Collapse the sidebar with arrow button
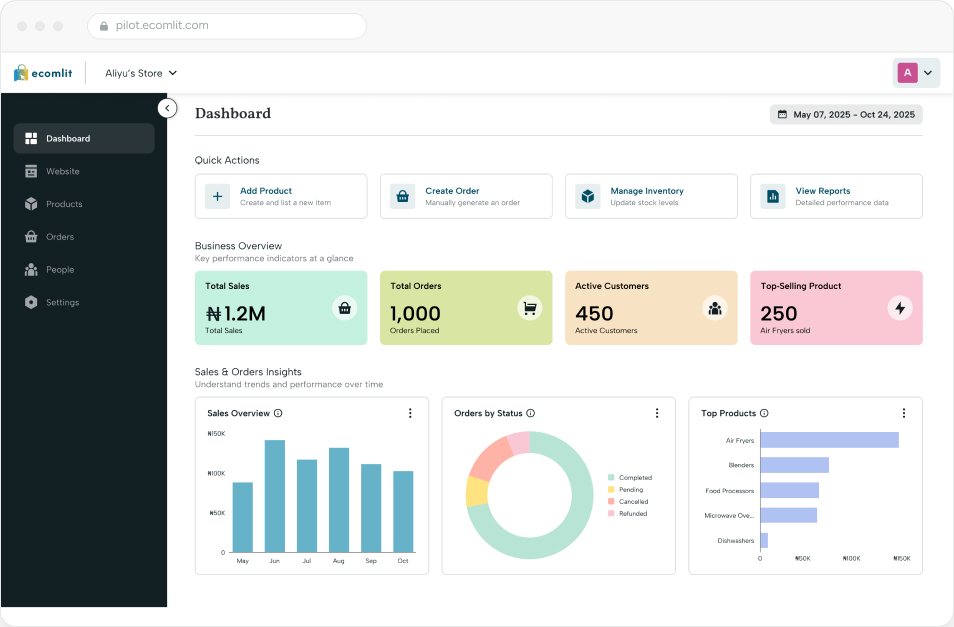The height and width of the screenshot is (627, 954). [x=167, y=108]
